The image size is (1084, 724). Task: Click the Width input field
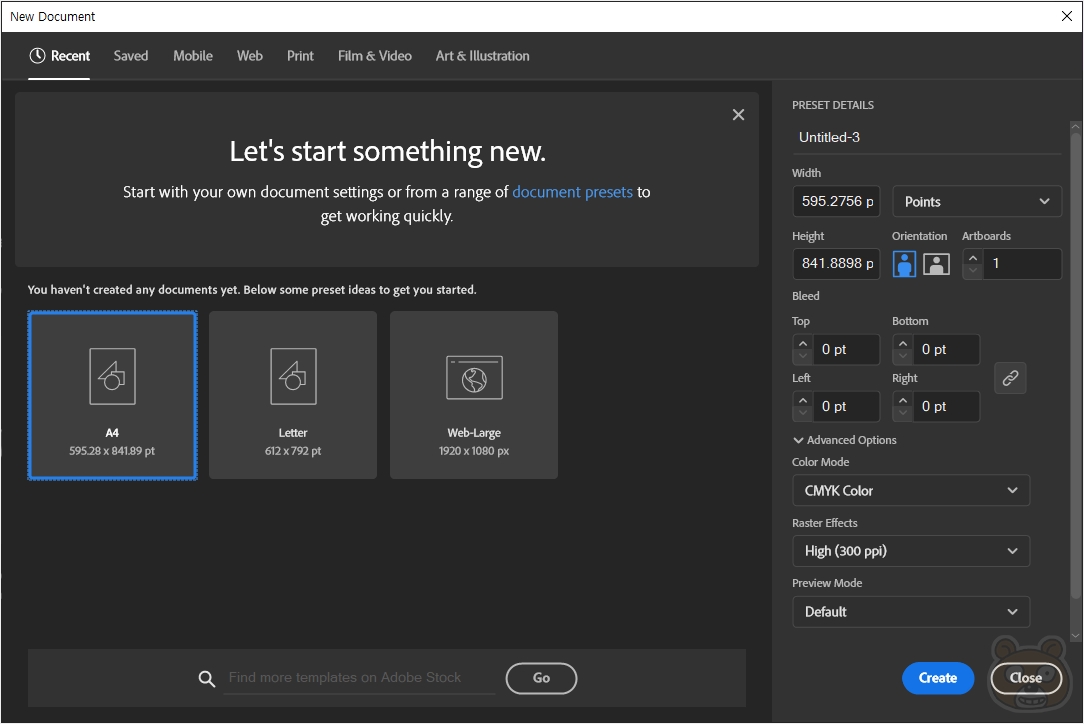click(x=836, y=201)
